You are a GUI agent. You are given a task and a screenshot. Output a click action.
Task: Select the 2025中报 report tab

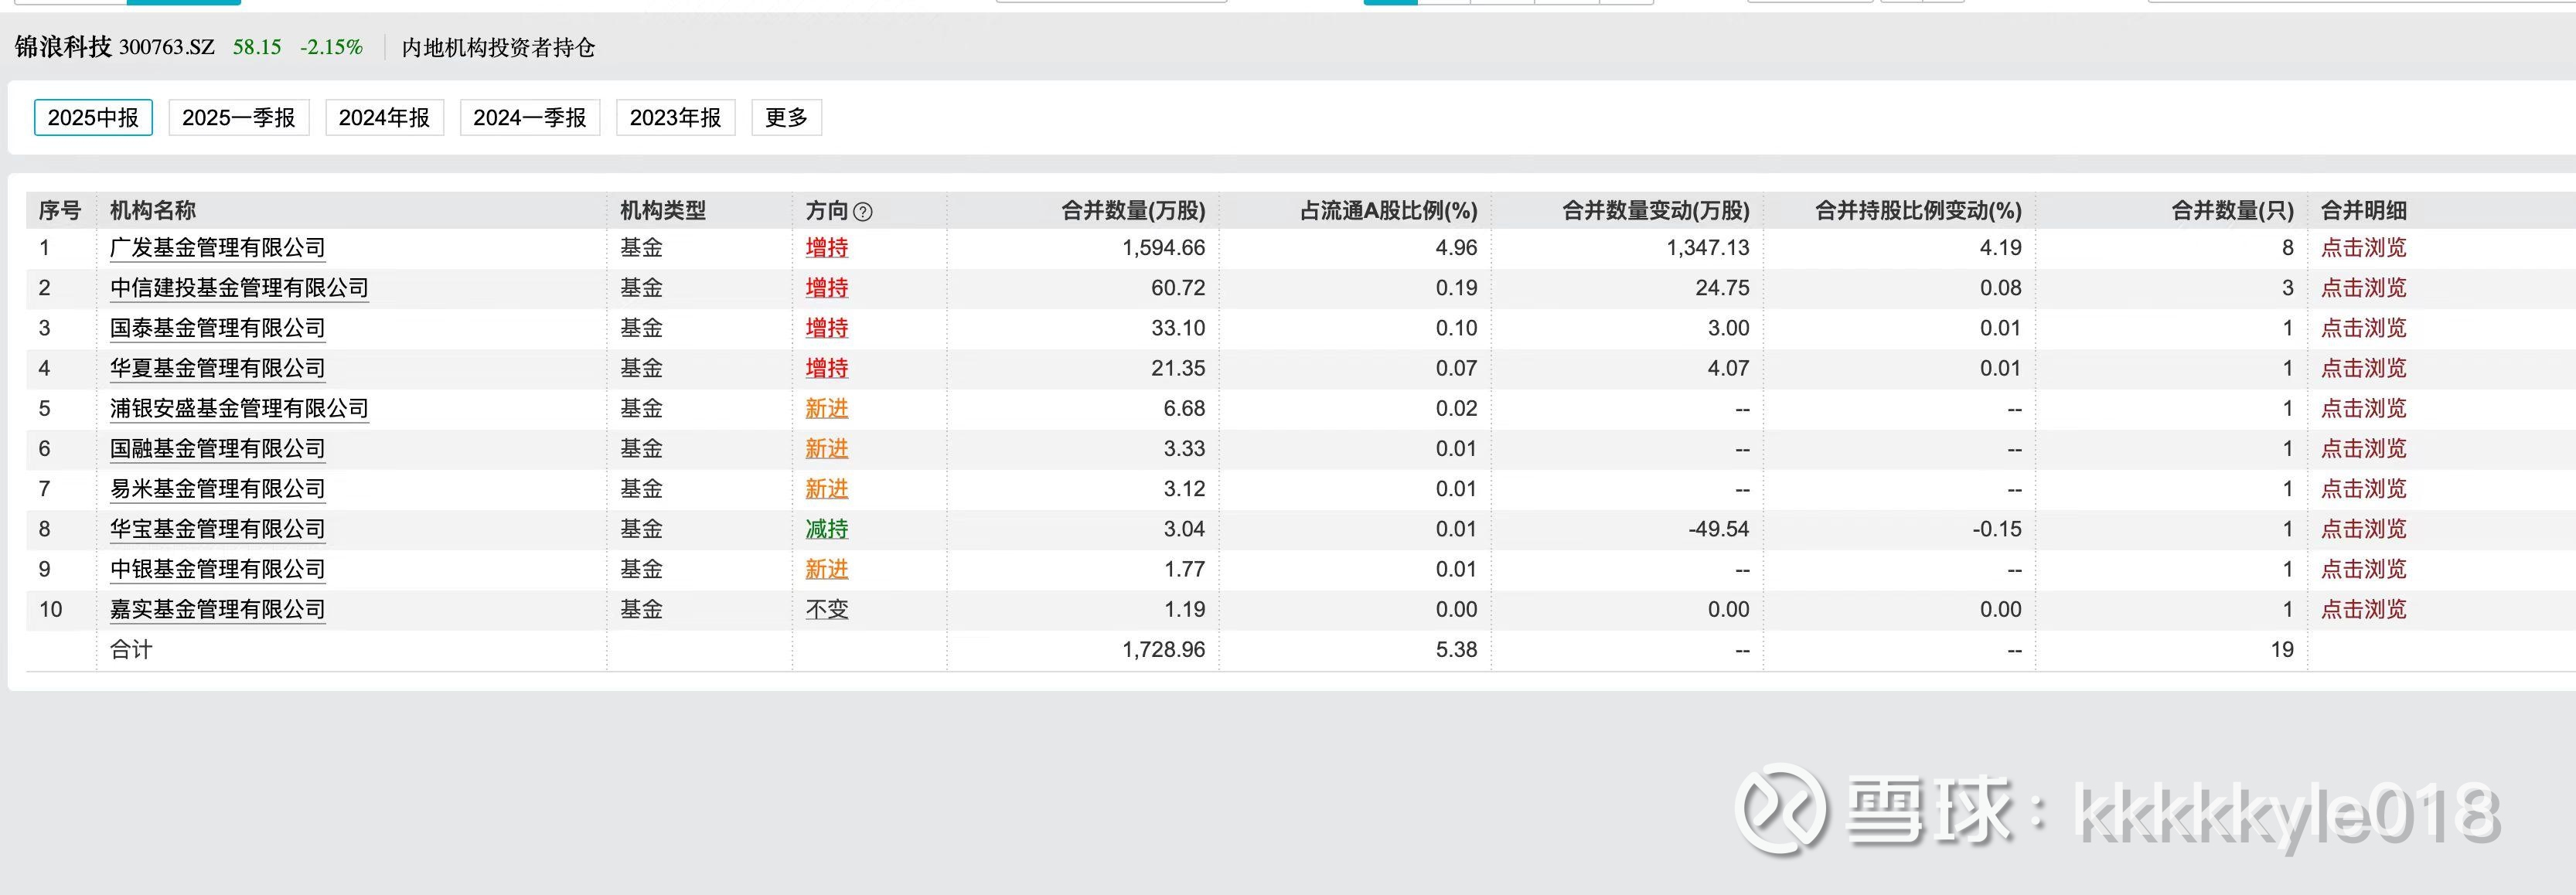tap(93, 118)
